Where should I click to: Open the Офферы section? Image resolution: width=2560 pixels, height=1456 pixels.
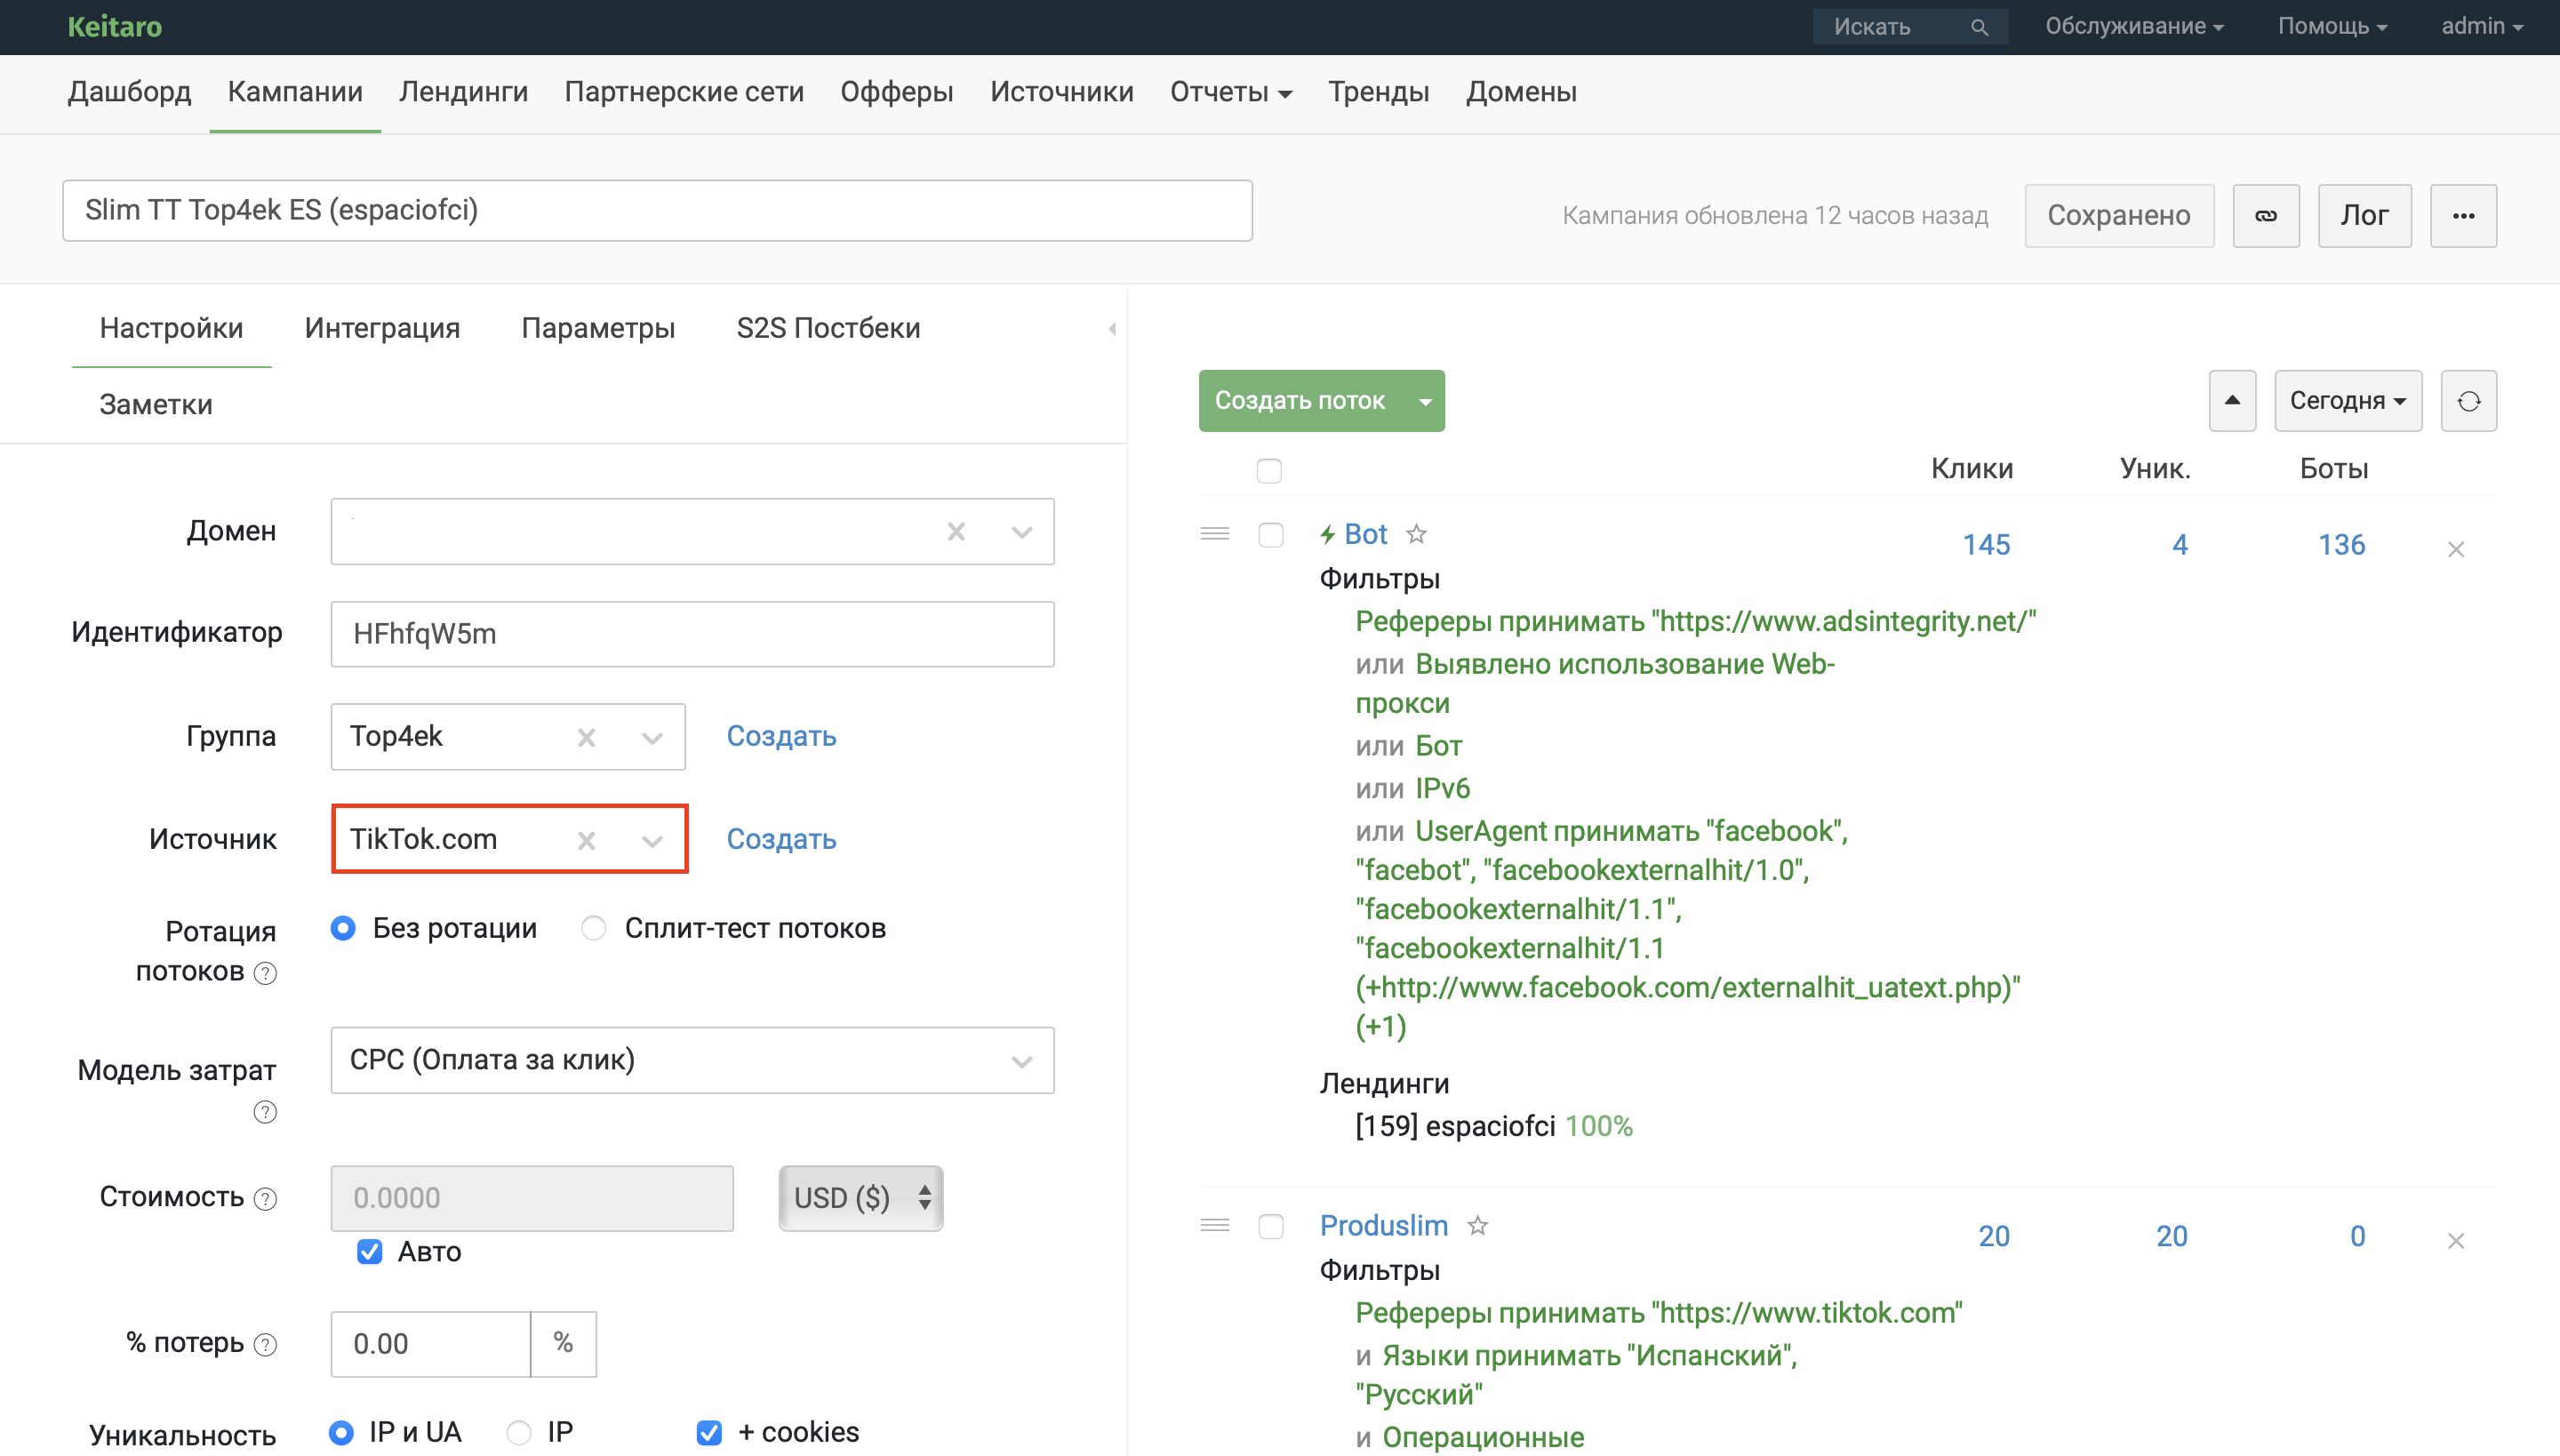[896, 92]
